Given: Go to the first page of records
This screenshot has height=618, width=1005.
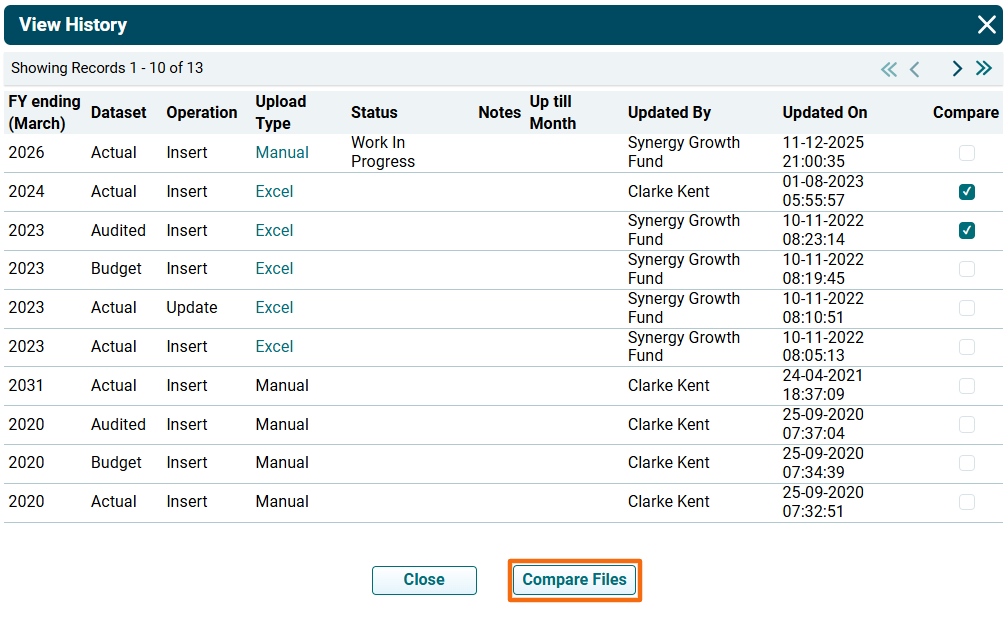Looking at the screenshot, I should [x=888, y=69].
